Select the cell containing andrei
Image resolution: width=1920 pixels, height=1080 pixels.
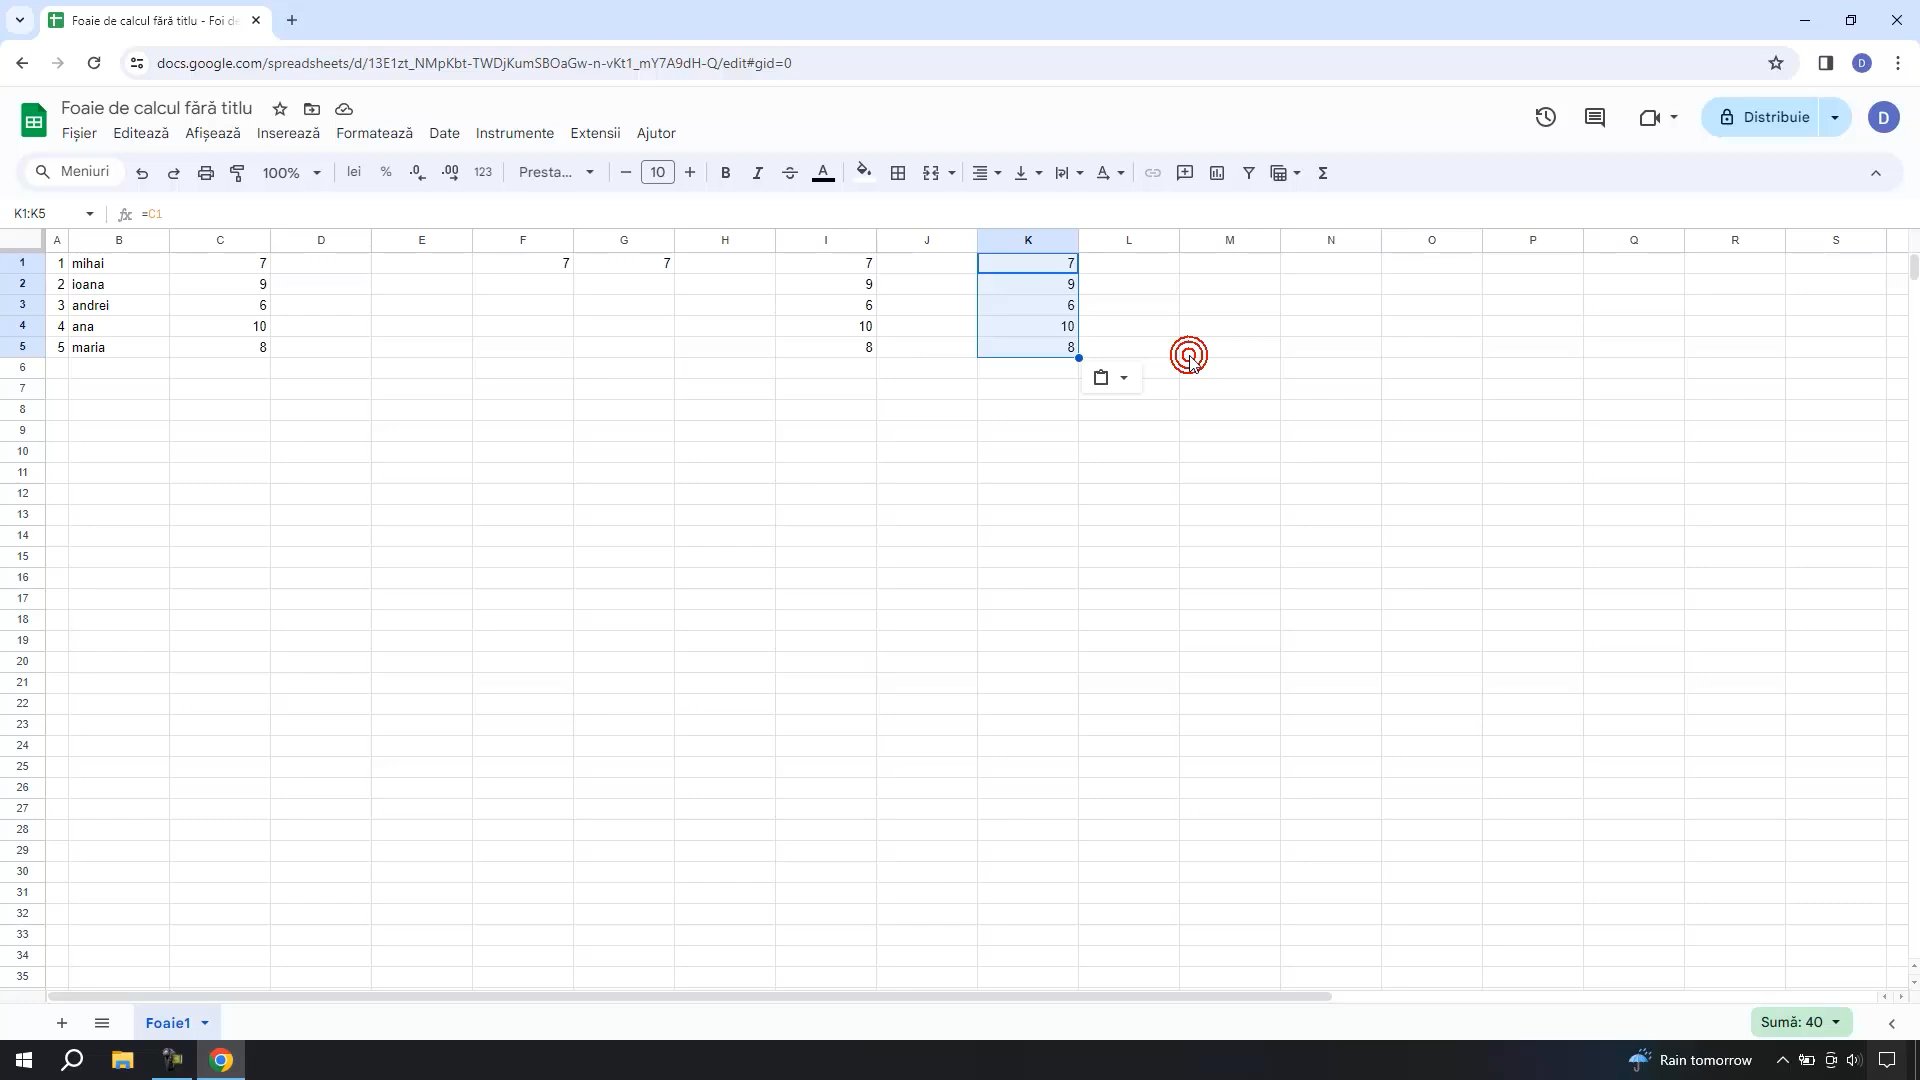point(119,306)
